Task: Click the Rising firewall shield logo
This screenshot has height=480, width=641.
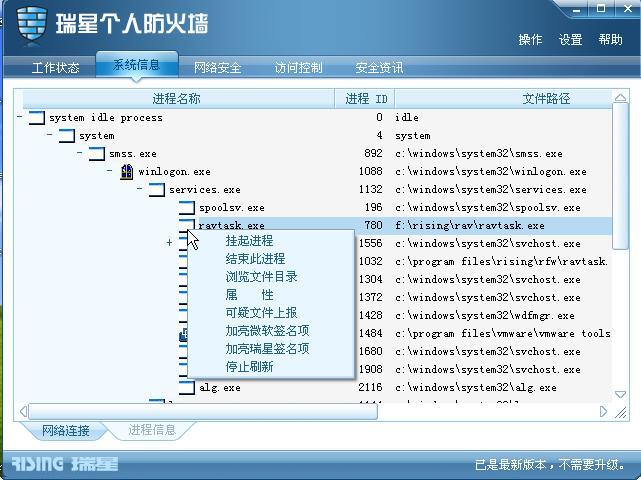Action: (x=32, y=23)
